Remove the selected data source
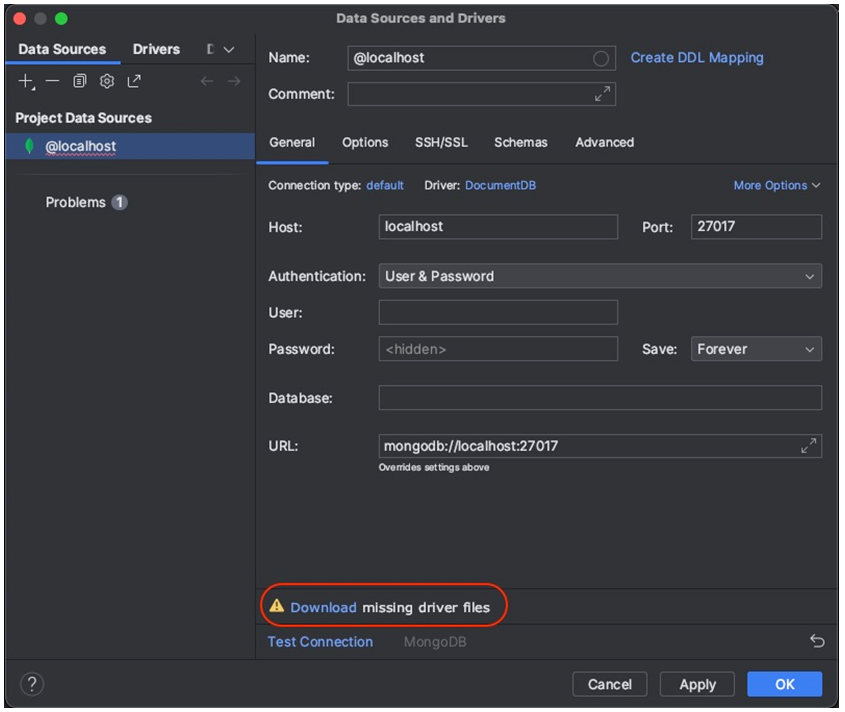Image resolution: width=845 pixels, height=712 pixels. point(52,81)
